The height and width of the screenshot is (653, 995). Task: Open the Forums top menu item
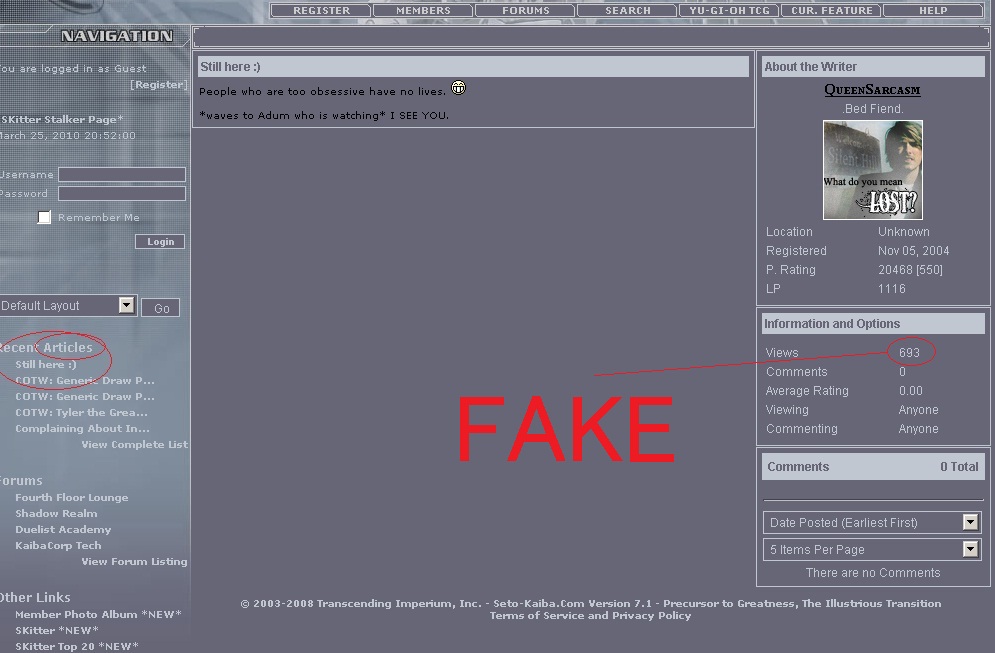coord(525,11)
